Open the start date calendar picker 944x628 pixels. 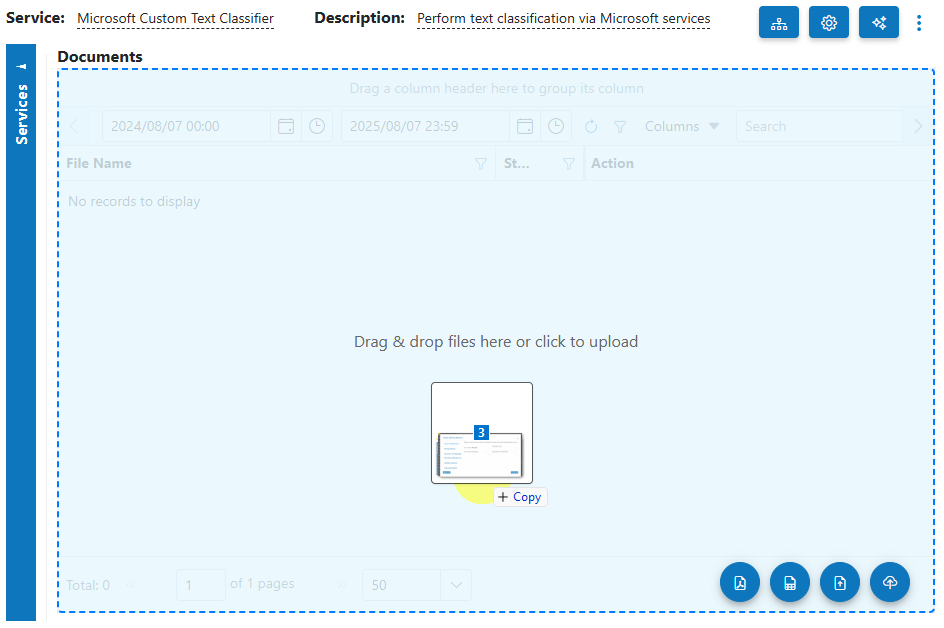pyautogui.click(x=285, y=125)
